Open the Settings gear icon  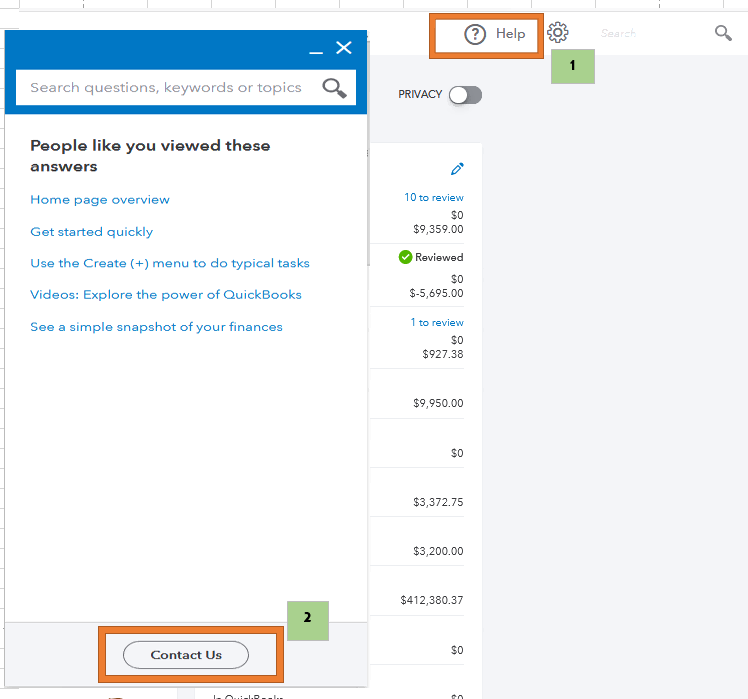pyautogui.click(x=558, y=33)
